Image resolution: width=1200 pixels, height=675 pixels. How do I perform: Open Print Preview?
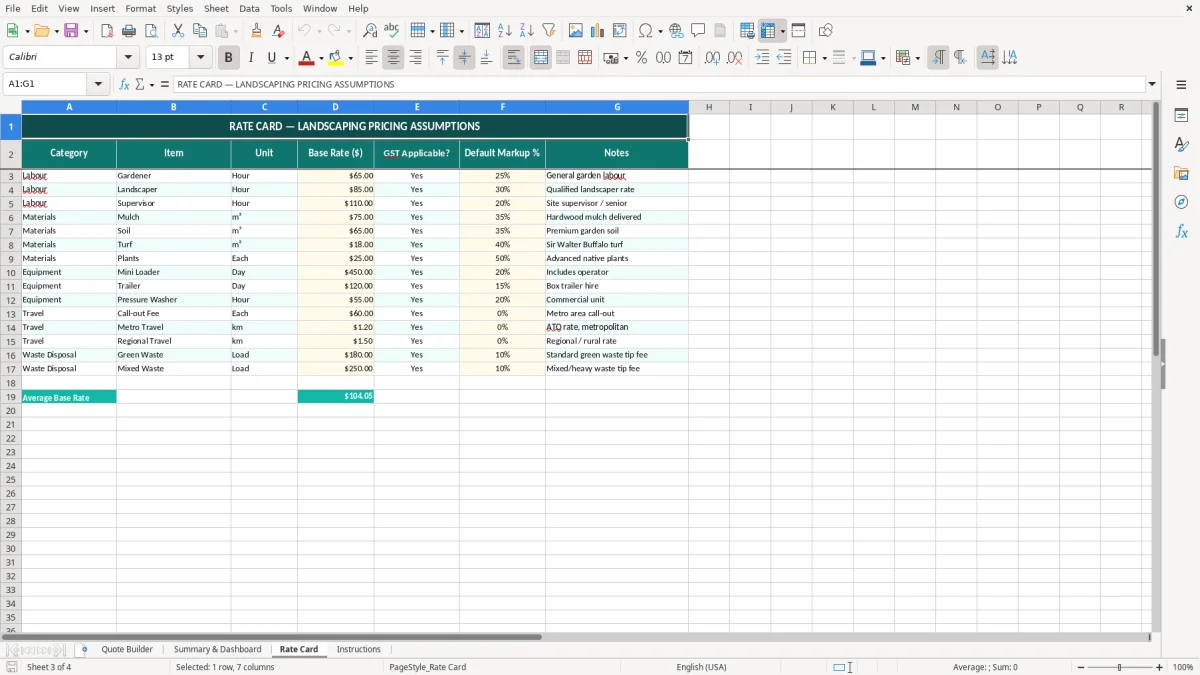(x=151, y=31)
